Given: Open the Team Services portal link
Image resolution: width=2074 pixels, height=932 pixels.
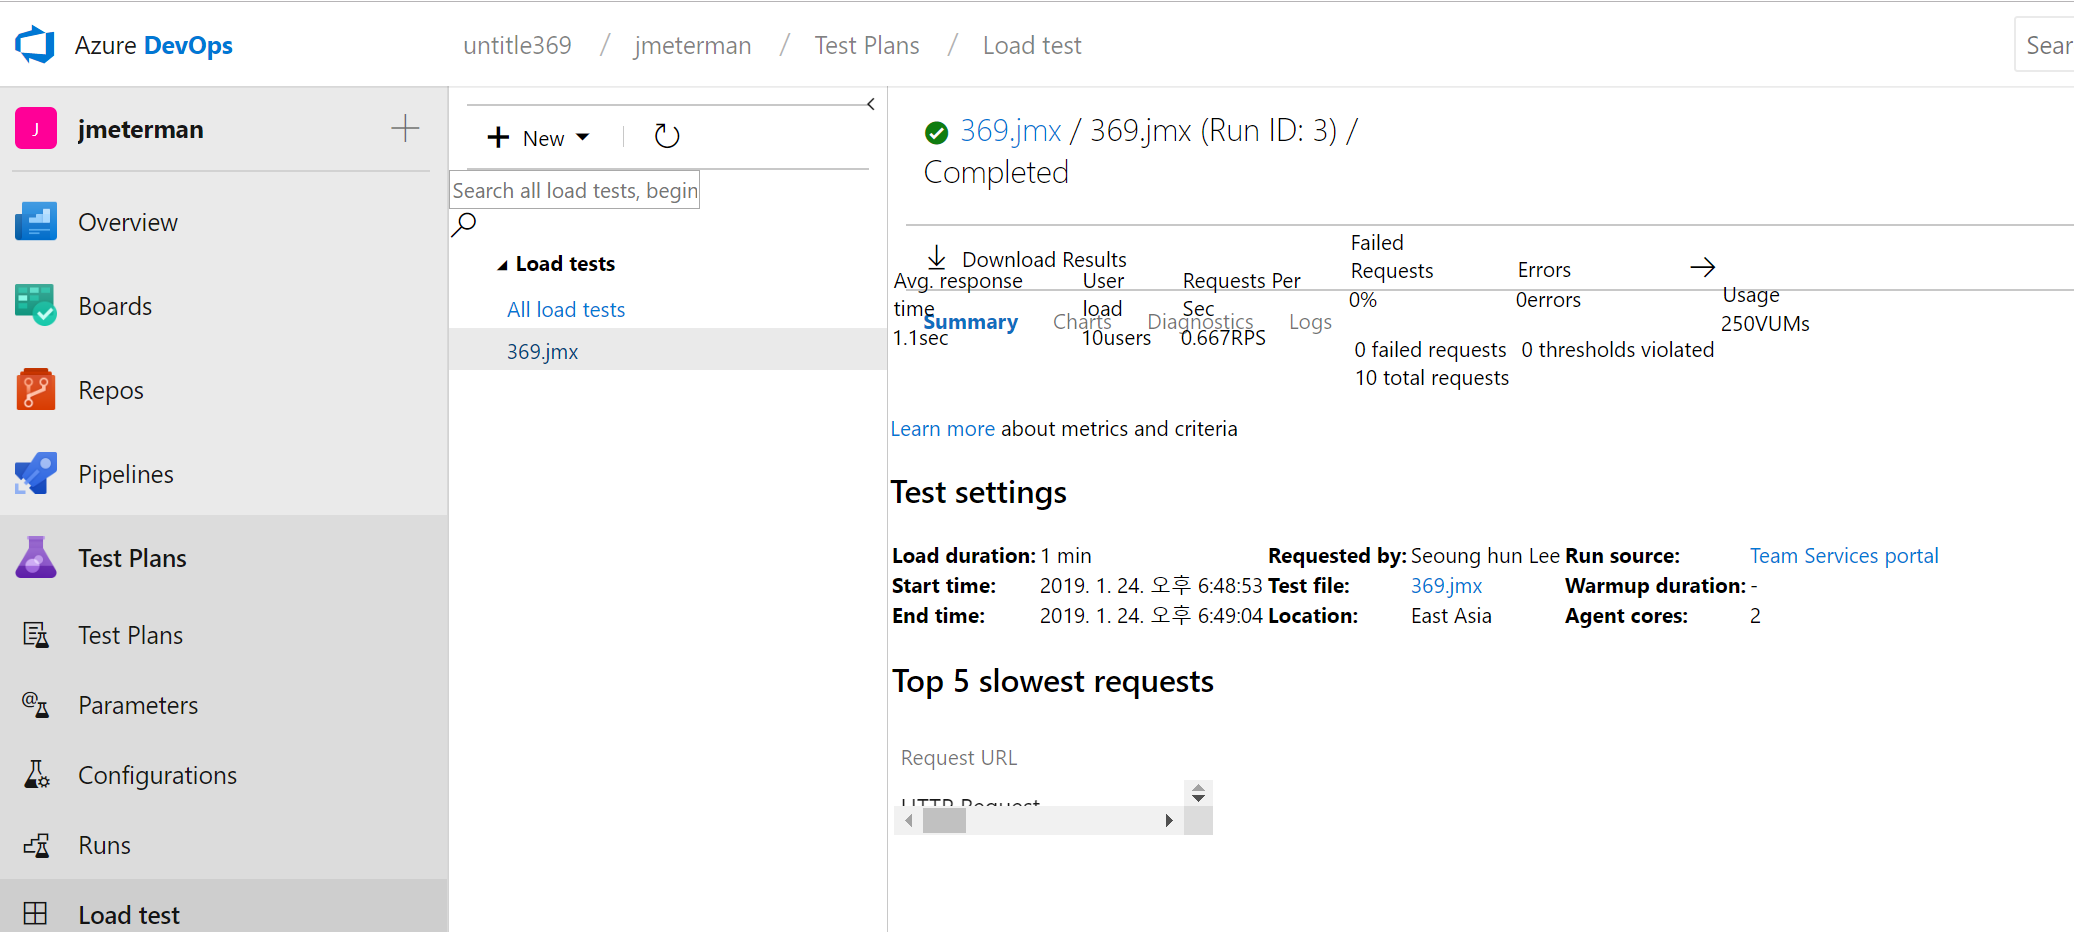Looking at the screenshot, I should 1844,556.
